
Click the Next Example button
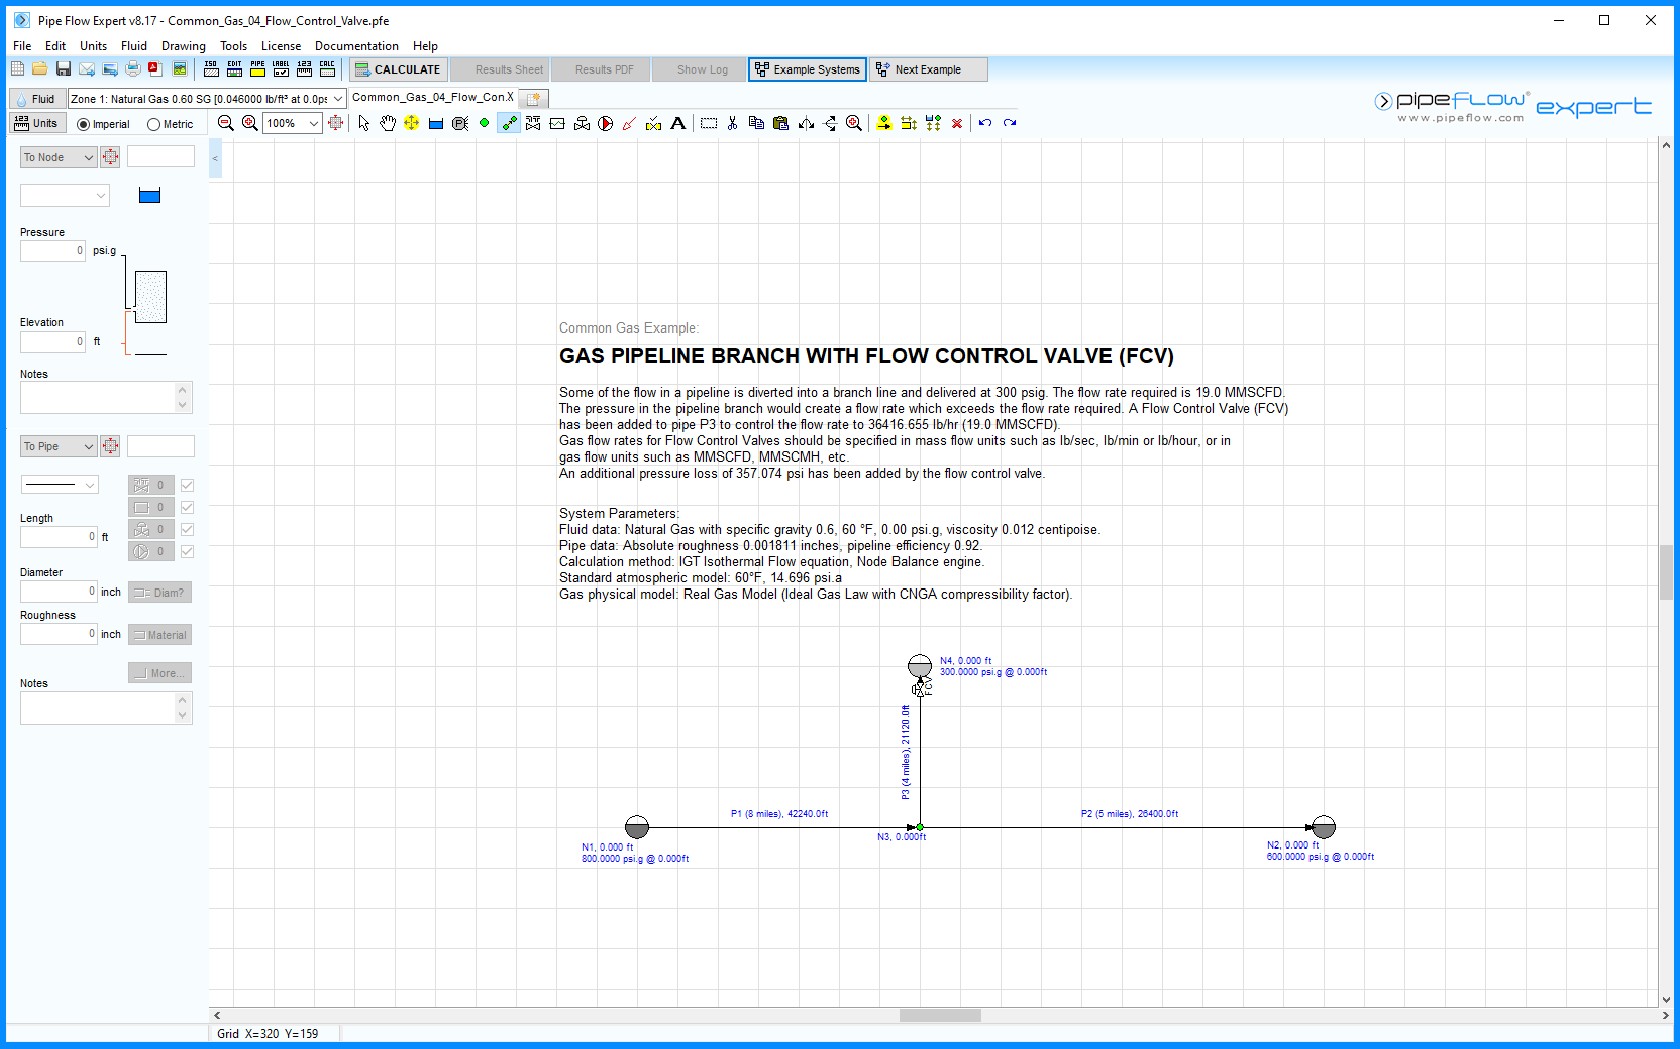click(928, 70)
